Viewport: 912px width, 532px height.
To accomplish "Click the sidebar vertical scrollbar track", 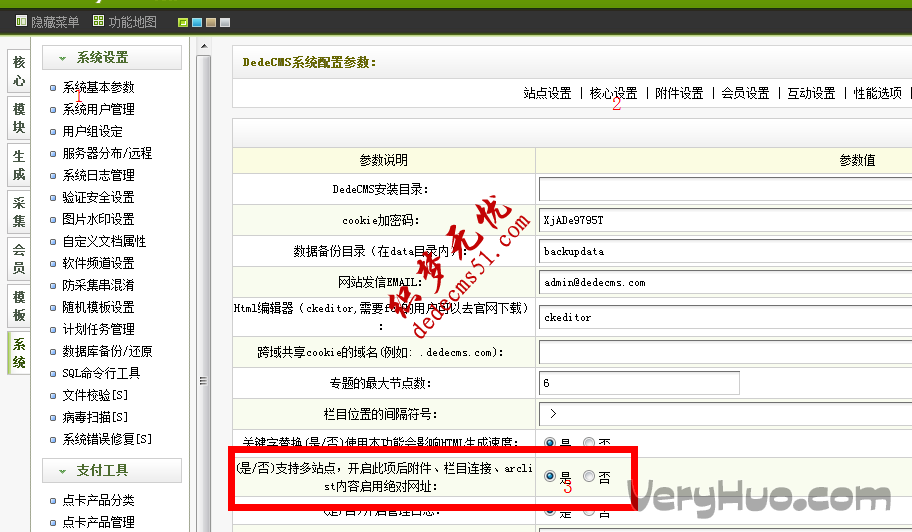I will (x=204, y=294).
